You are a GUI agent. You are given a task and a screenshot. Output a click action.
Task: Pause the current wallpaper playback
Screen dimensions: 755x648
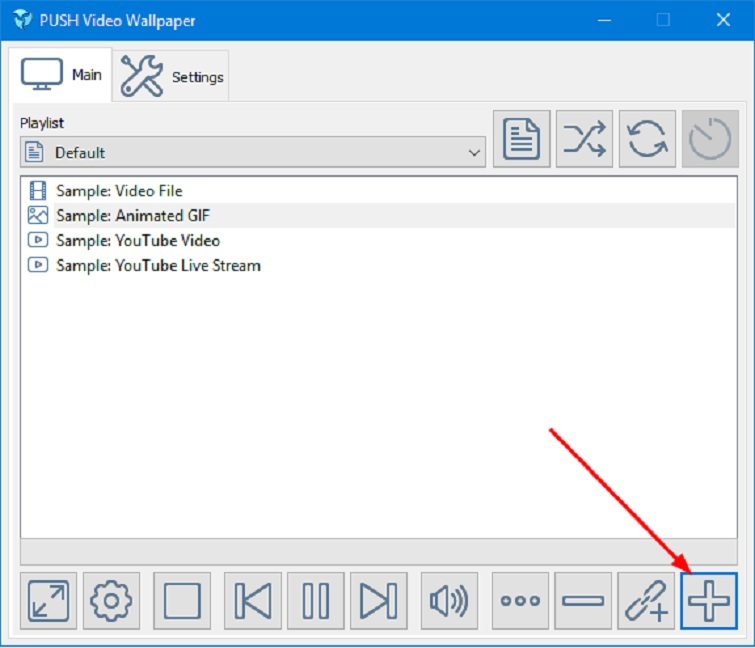[316, 601]
